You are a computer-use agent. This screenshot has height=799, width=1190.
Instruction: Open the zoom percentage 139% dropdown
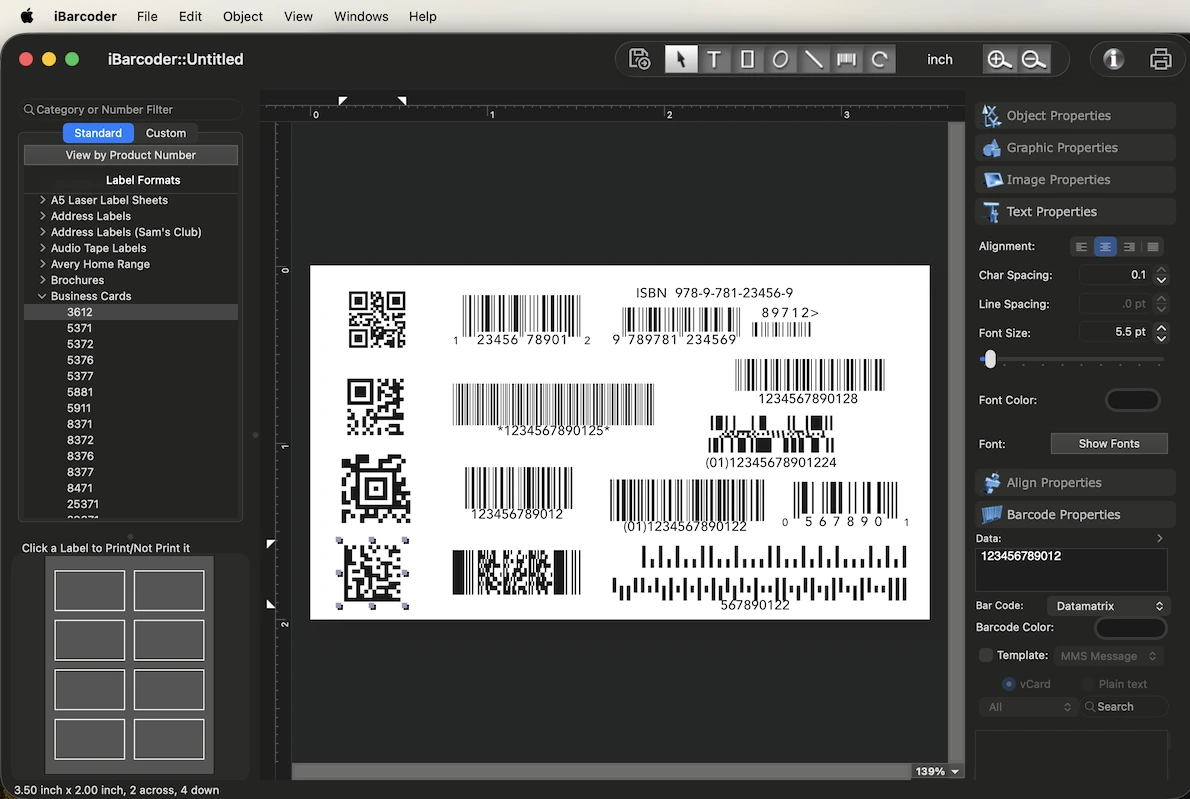(x=937, y=771)
